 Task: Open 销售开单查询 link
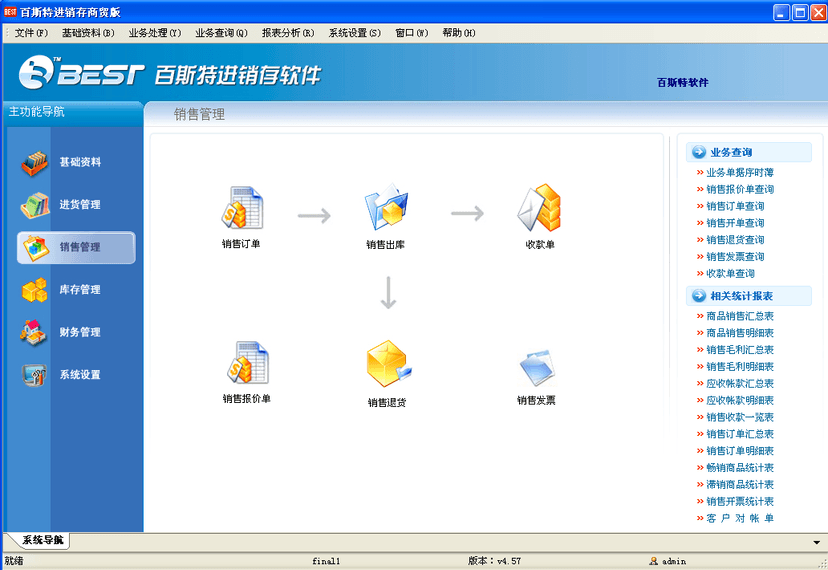coord(735,223)
